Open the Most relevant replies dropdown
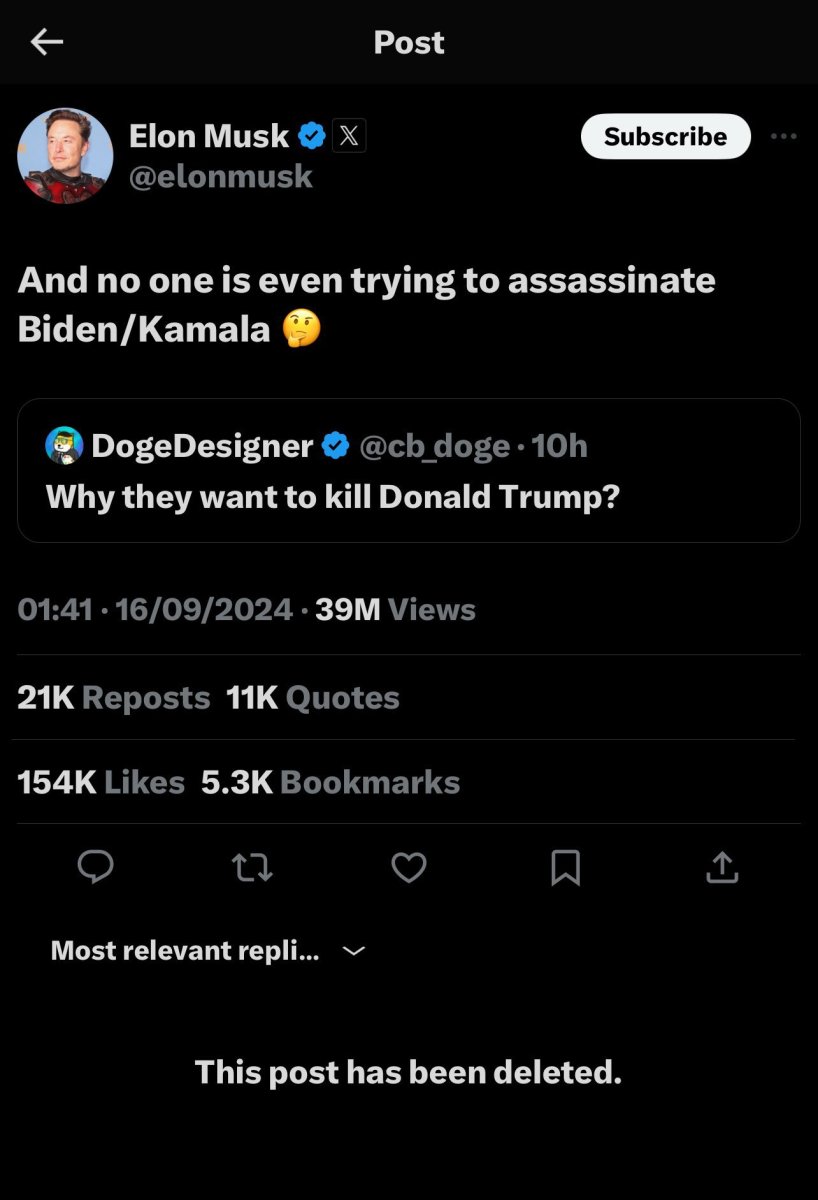 pos(185,950)
